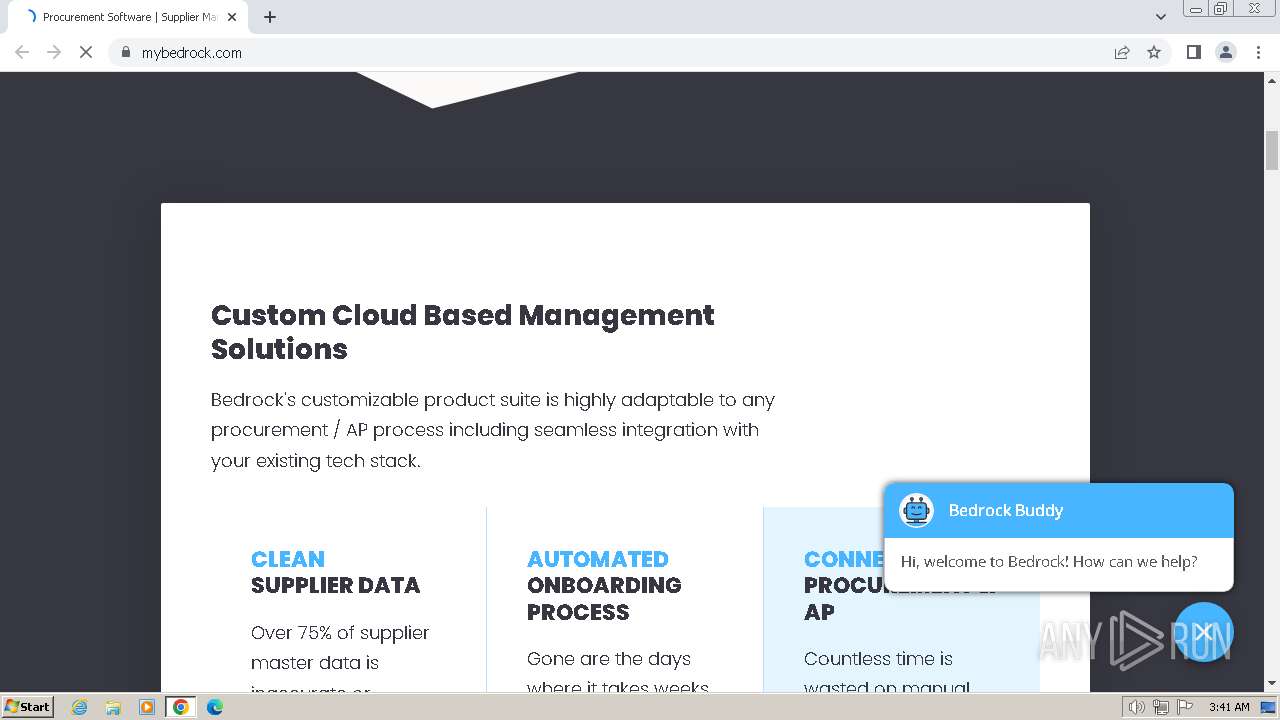Viewport: 1280px width, 720px height.
Task: Click the system clock 3:41 AM
Action: [1229, 707]
